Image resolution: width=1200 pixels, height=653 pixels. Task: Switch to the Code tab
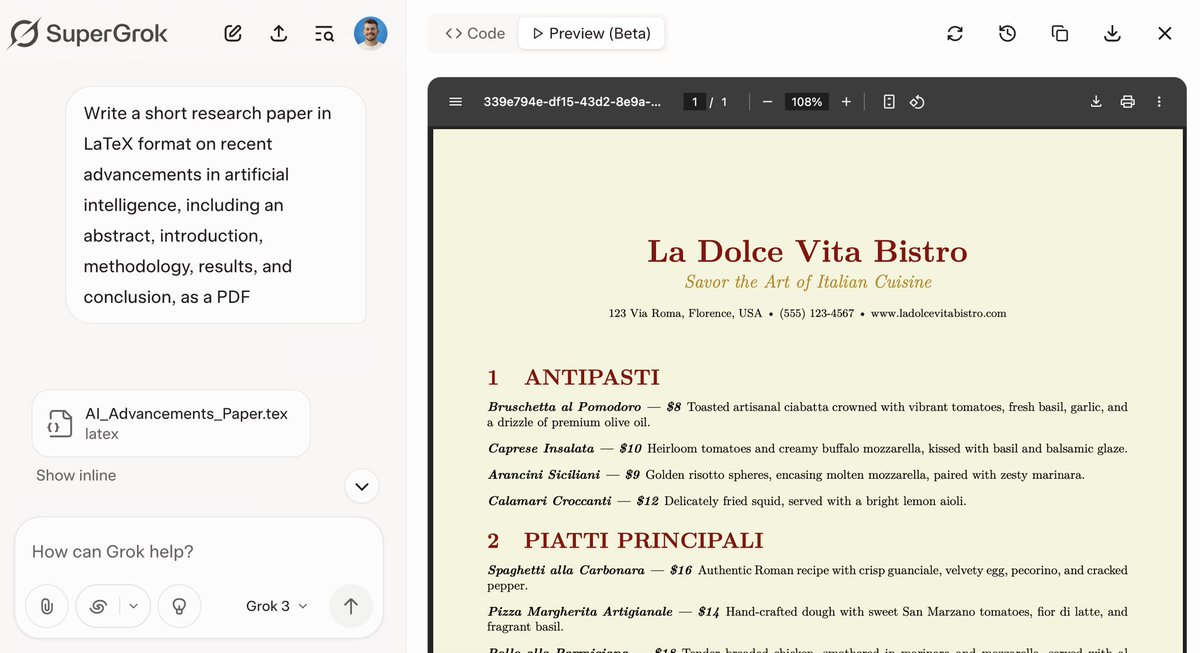(475, 33)
